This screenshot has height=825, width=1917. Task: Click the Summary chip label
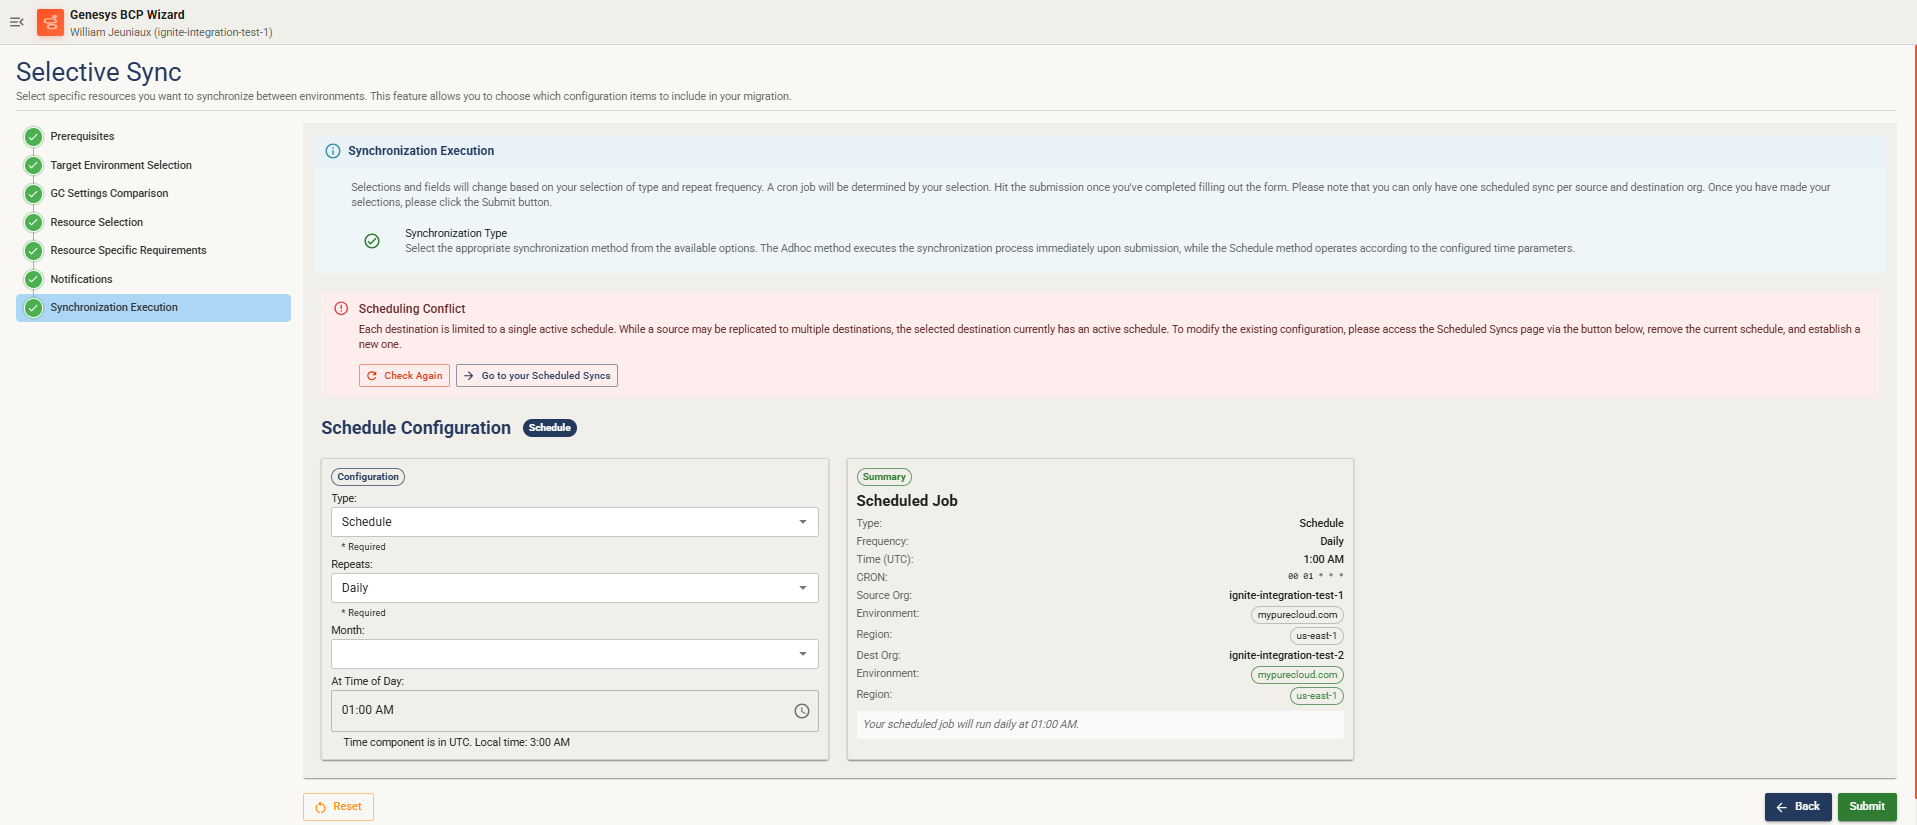point(884,477)
